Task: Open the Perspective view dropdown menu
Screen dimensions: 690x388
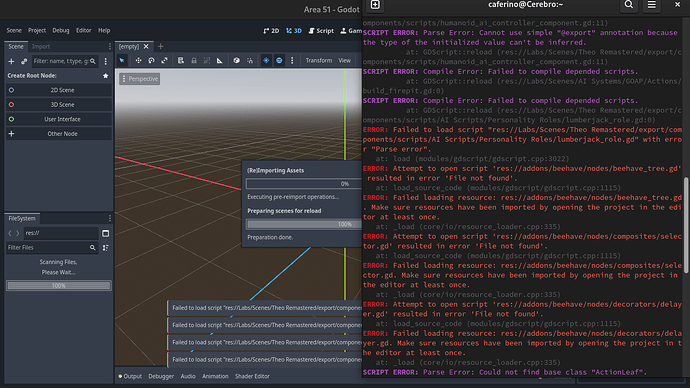Action: (139, 79)
